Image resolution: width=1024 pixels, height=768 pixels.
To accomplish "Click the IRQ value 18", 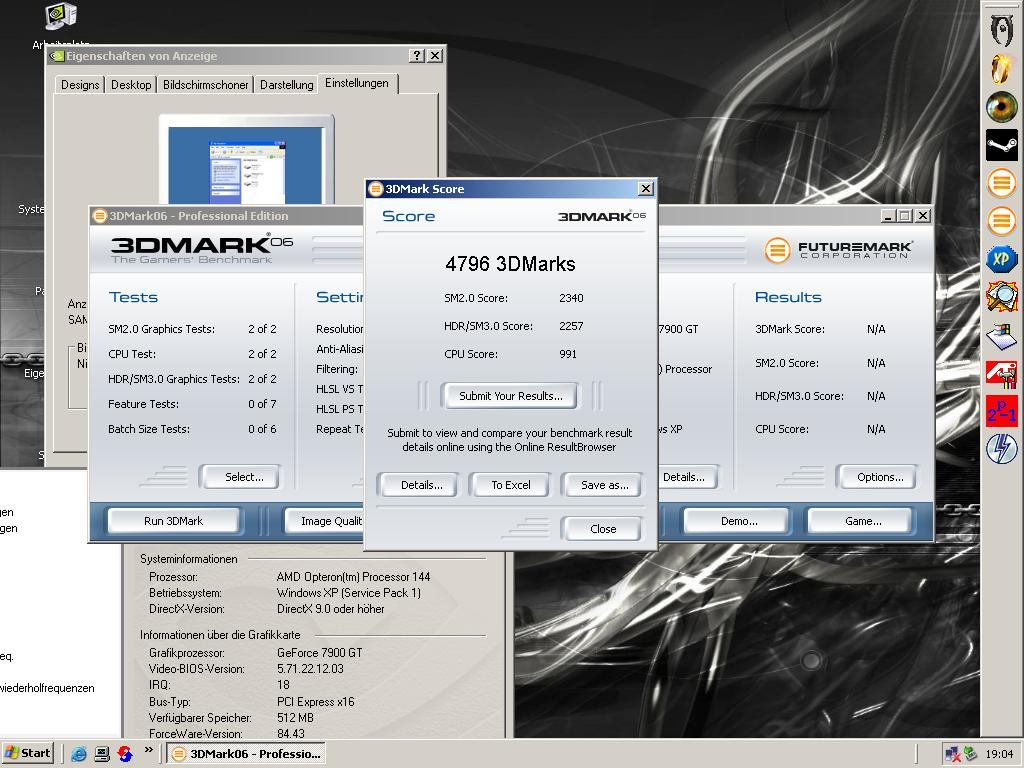I will coord(283,685).
